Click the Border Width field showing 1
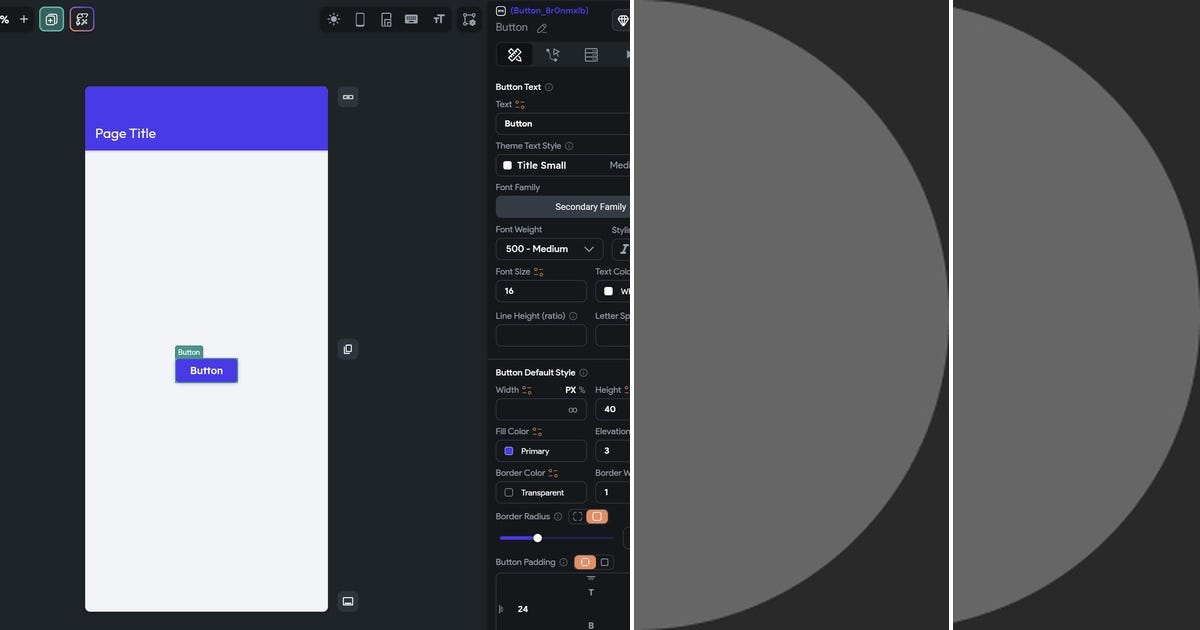 pyautogui.click(x=613, y=492)
